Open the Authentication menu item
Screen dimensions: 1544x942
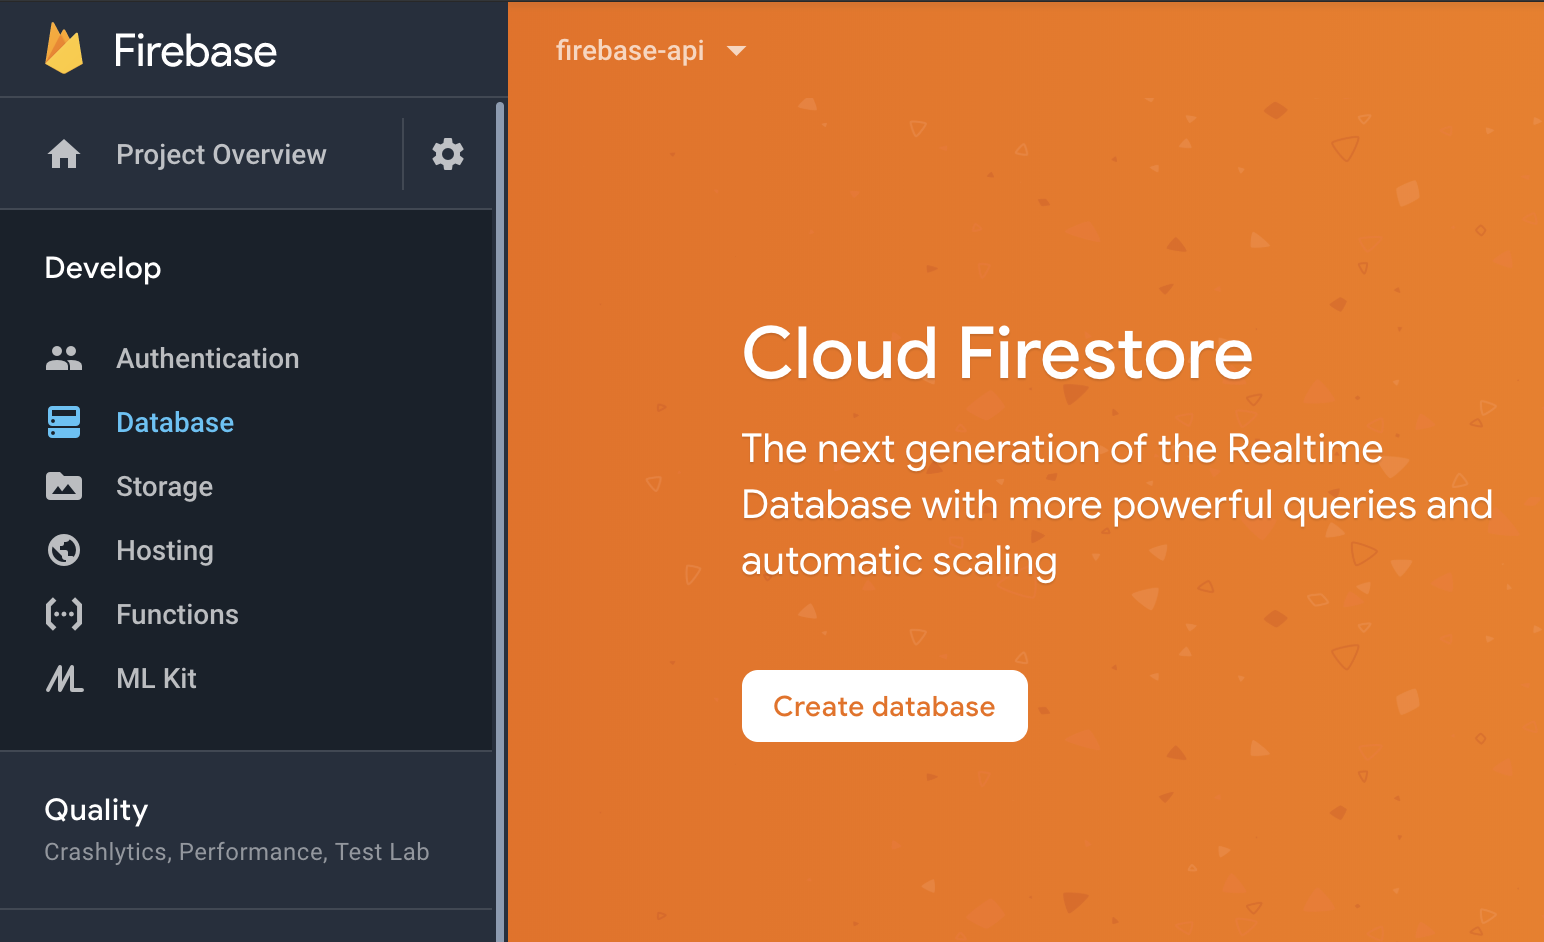click(x=207, y=358)
